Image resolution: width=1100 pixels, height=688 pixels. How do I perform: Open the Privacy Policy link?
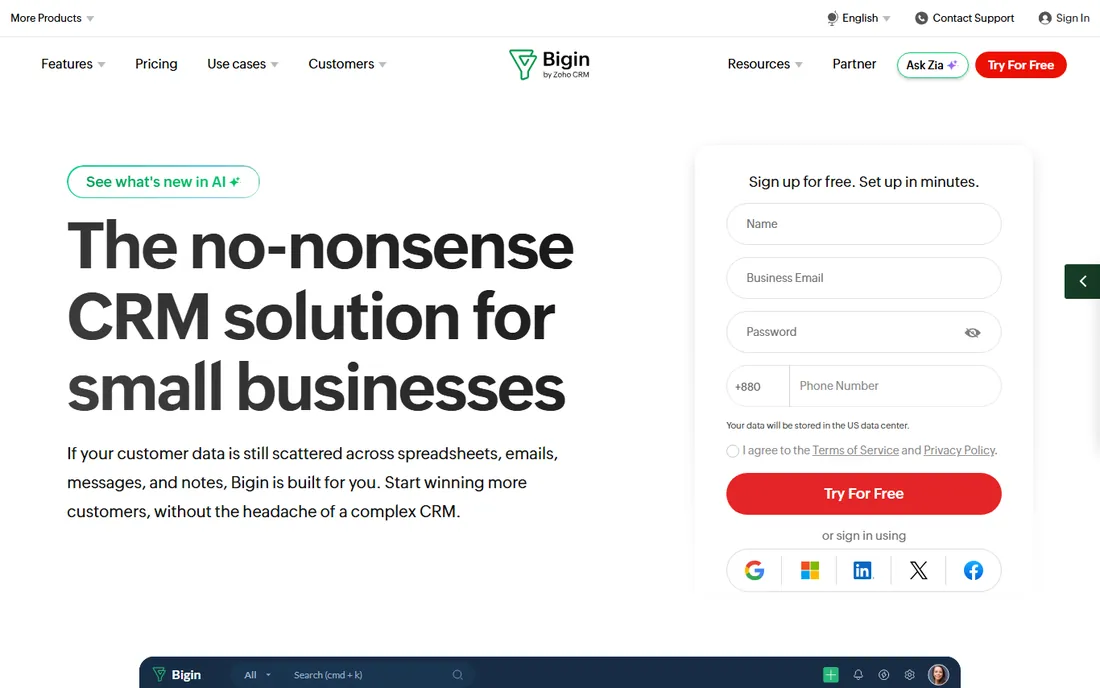pyautogui.click(x=959, y=450)
